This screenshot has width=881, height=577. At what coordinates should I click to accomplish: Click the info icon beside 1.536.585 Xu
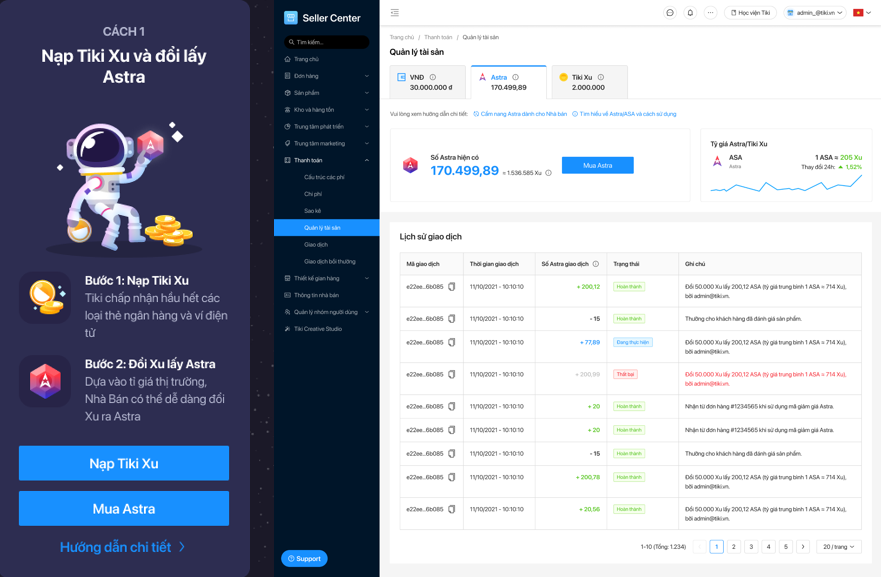(x=548, y=173)
